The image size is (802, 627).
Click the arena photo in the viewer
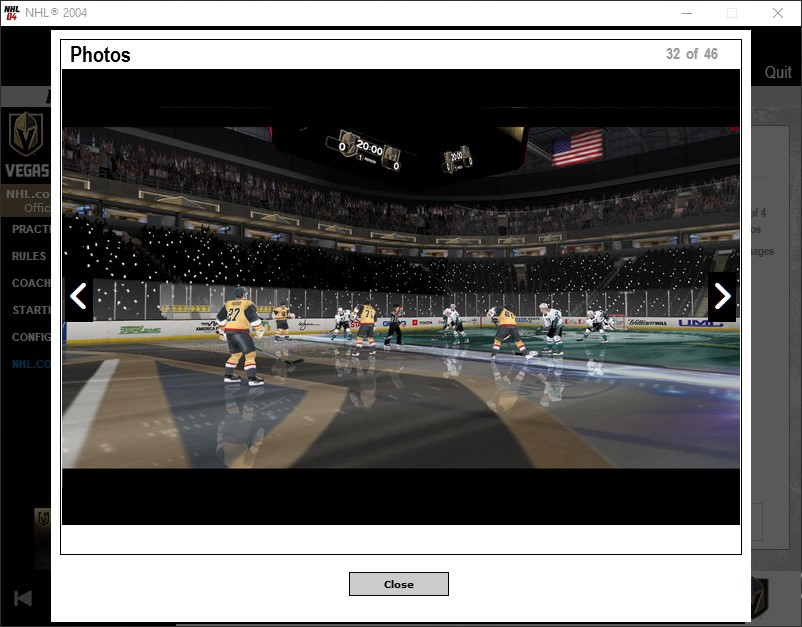(401, 297)
